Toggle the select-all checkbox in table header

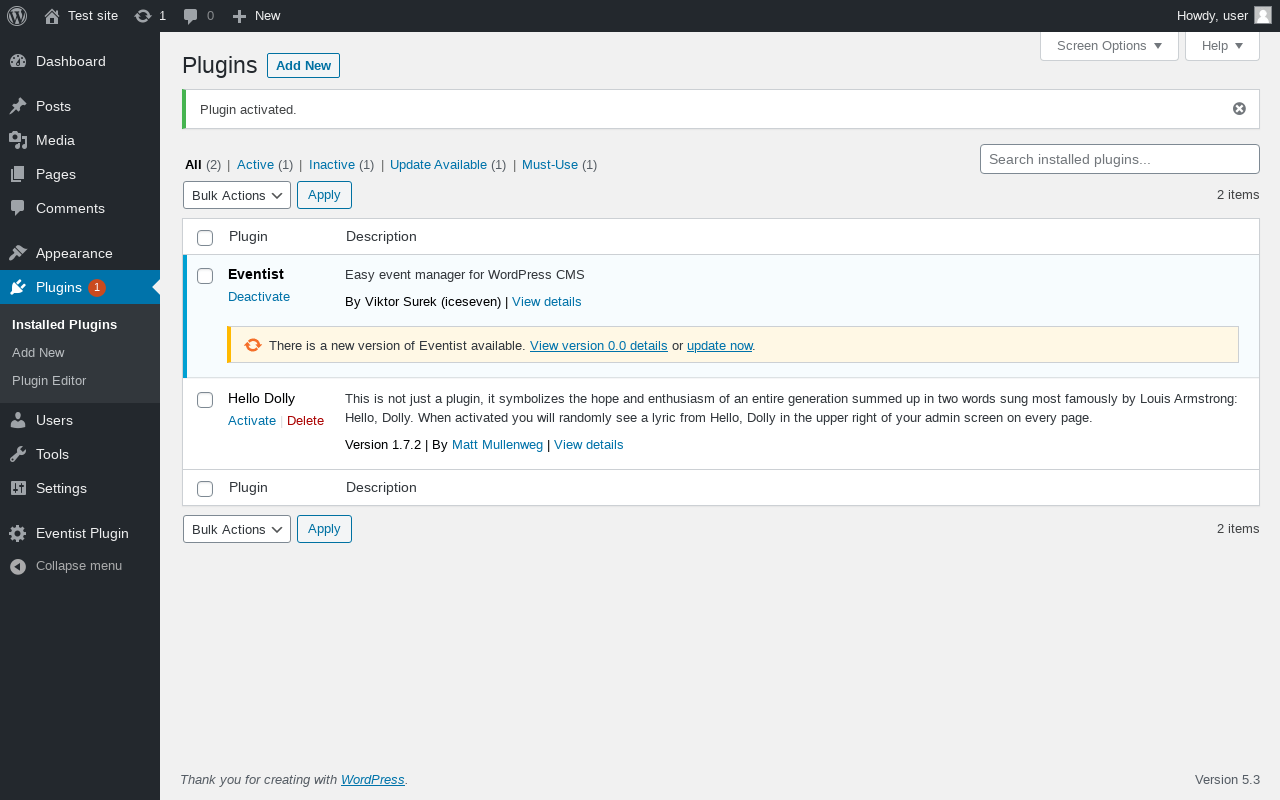point(205,238)
